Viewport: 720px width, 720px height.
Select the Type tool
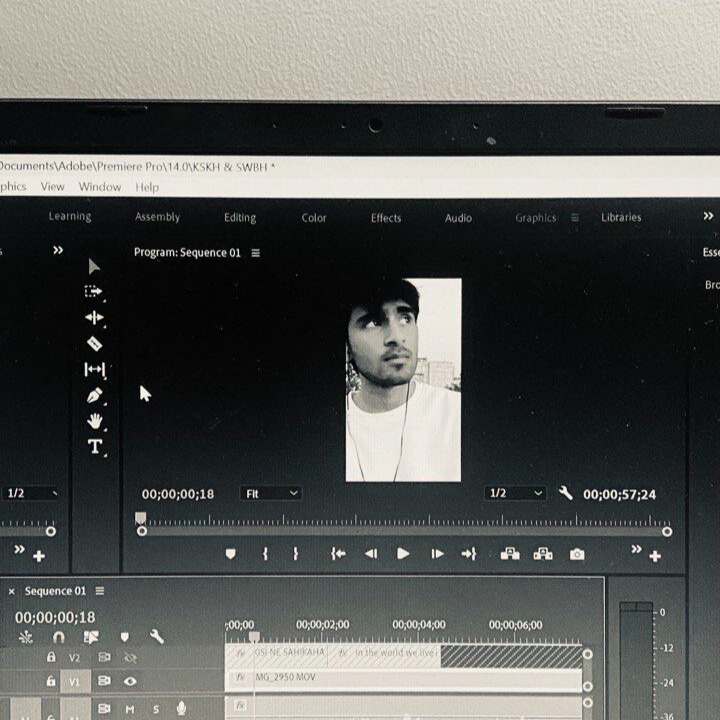coord(95,446)
